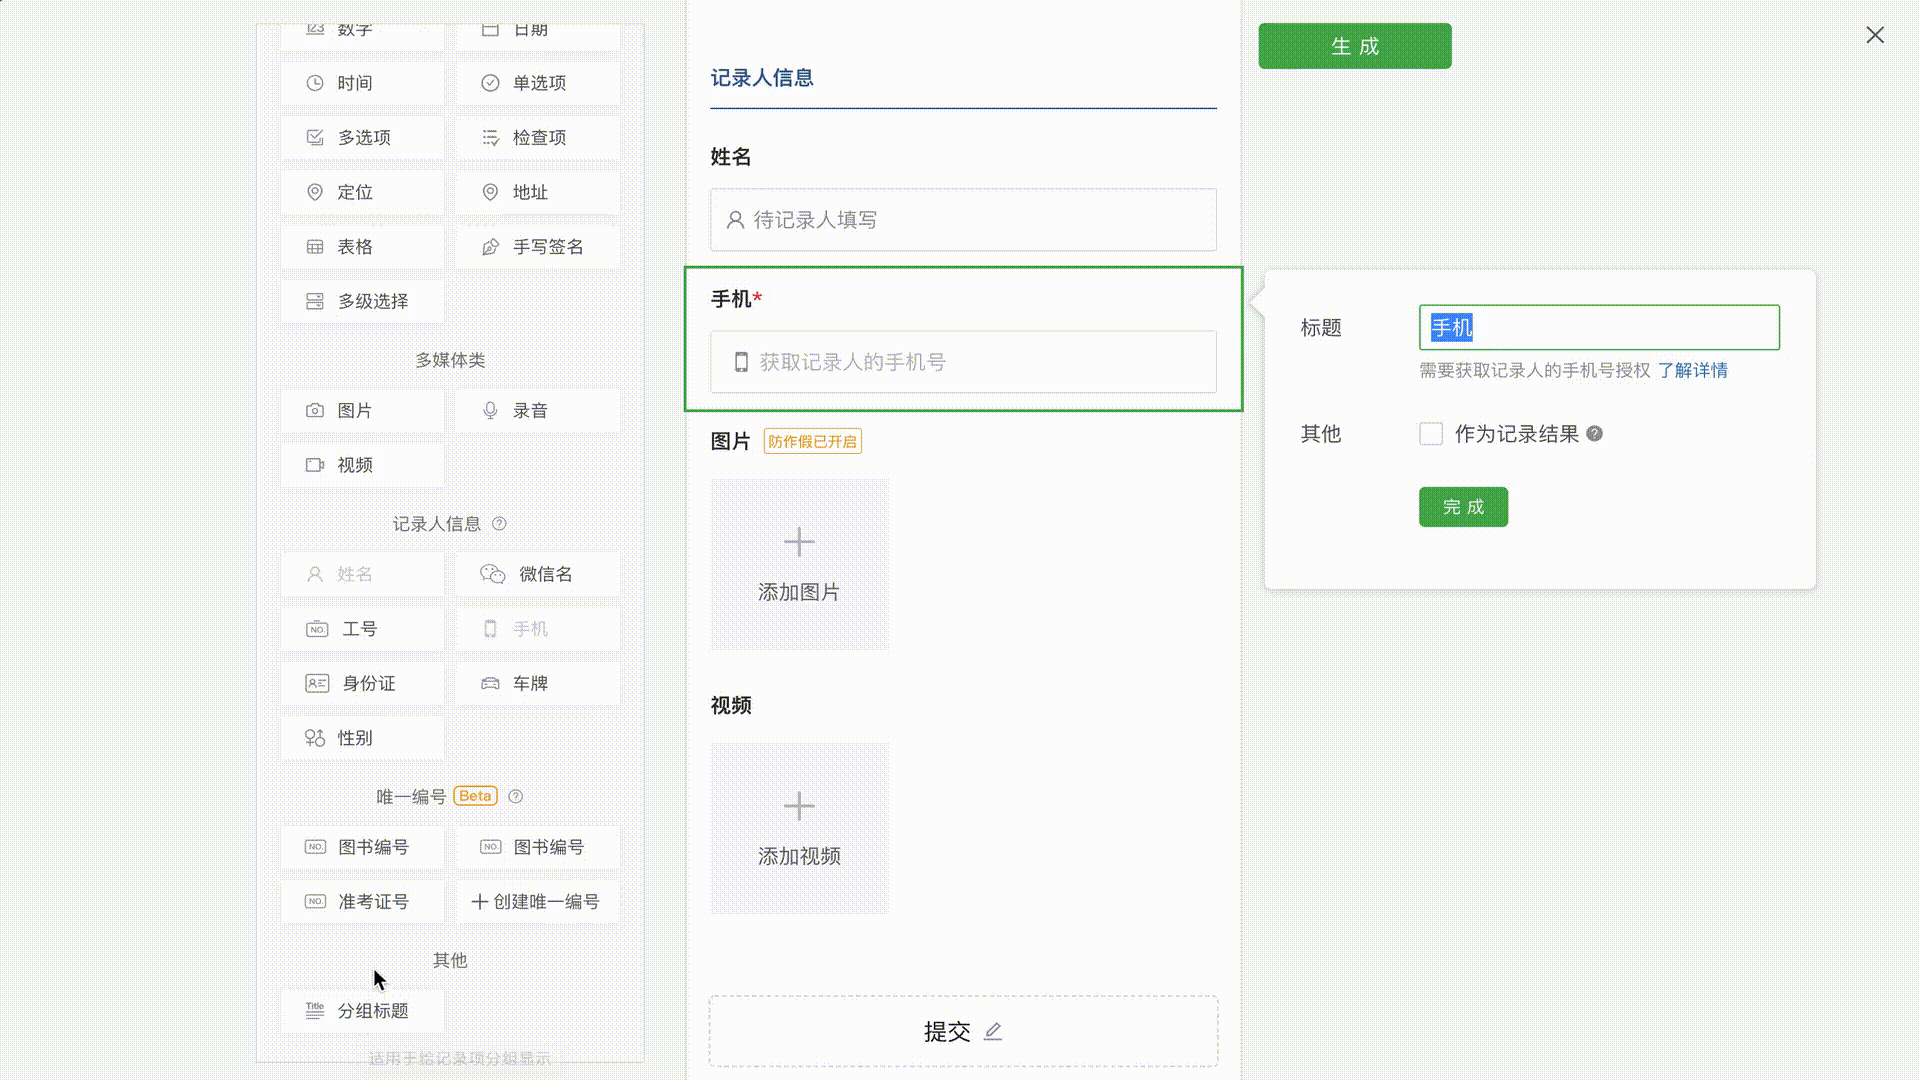Click the 添加图片 add image area

pyautogui.click(x=798, y=564)
